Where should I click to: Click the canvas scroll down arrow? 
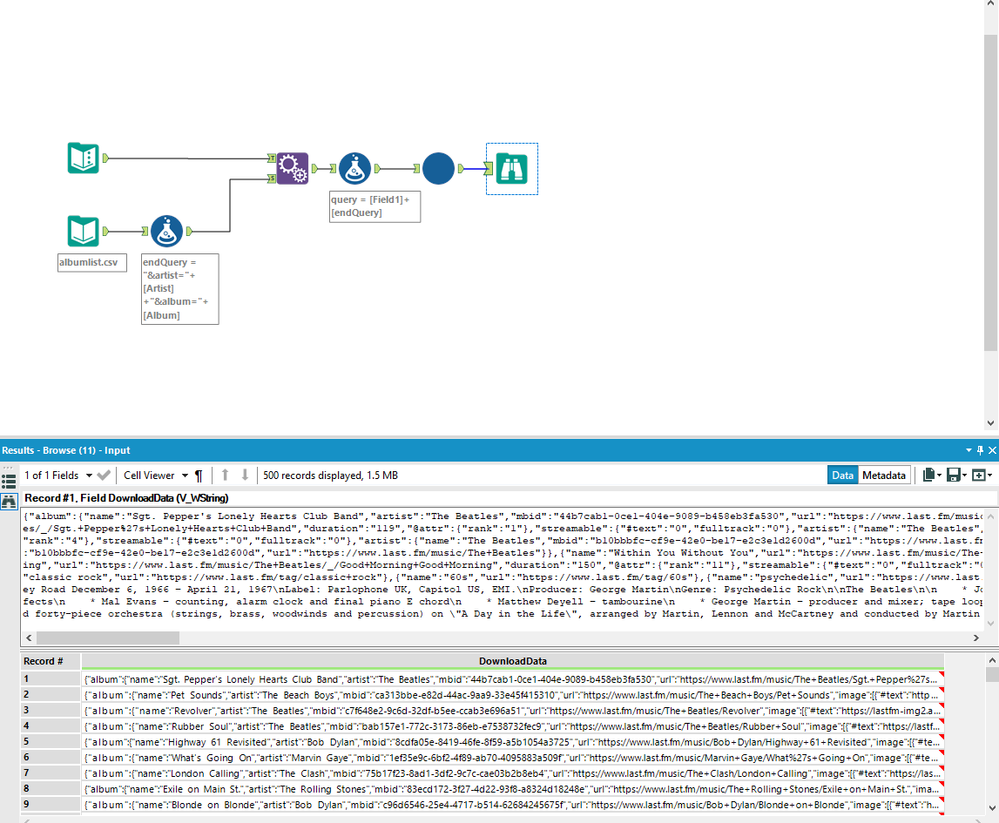(x=990, y=423)
